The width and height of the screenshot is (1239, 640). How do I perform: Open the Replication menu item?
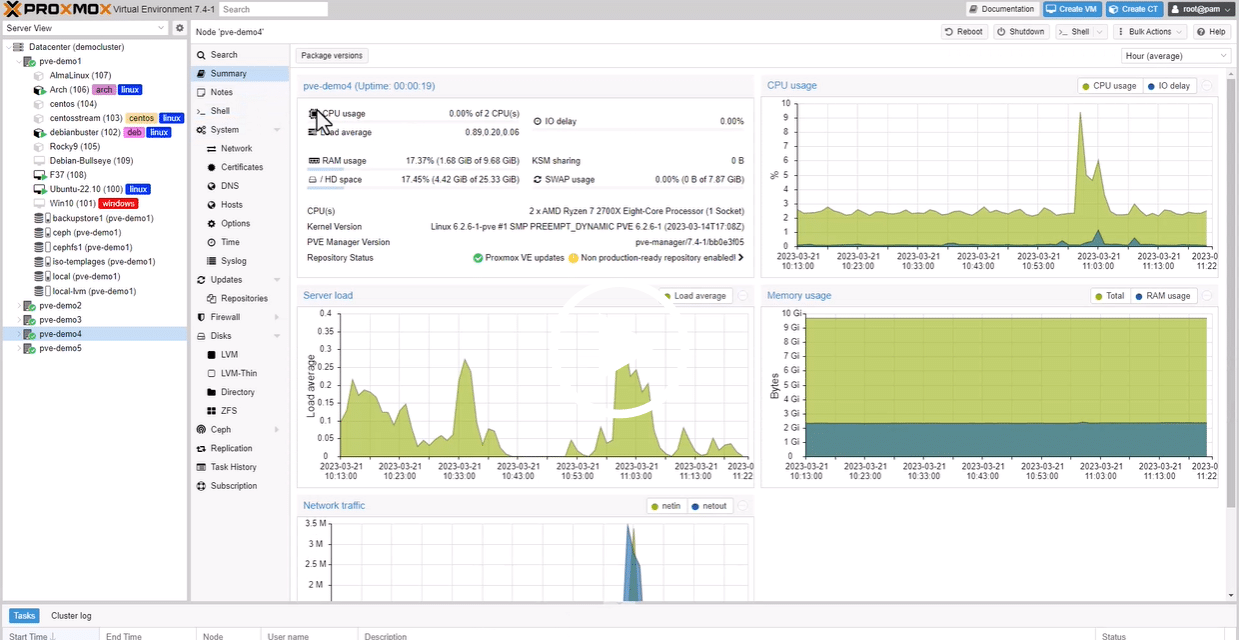coord(240,448)
